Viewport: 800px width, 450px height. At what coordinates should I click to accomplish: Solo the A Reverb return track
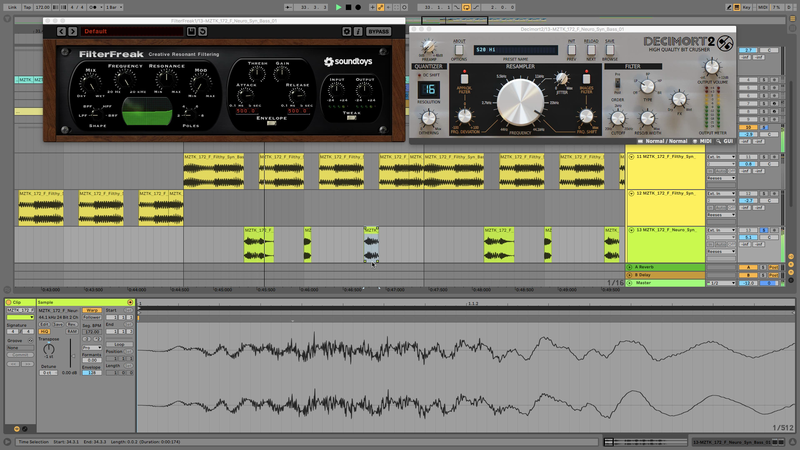(x=764, y=267)
